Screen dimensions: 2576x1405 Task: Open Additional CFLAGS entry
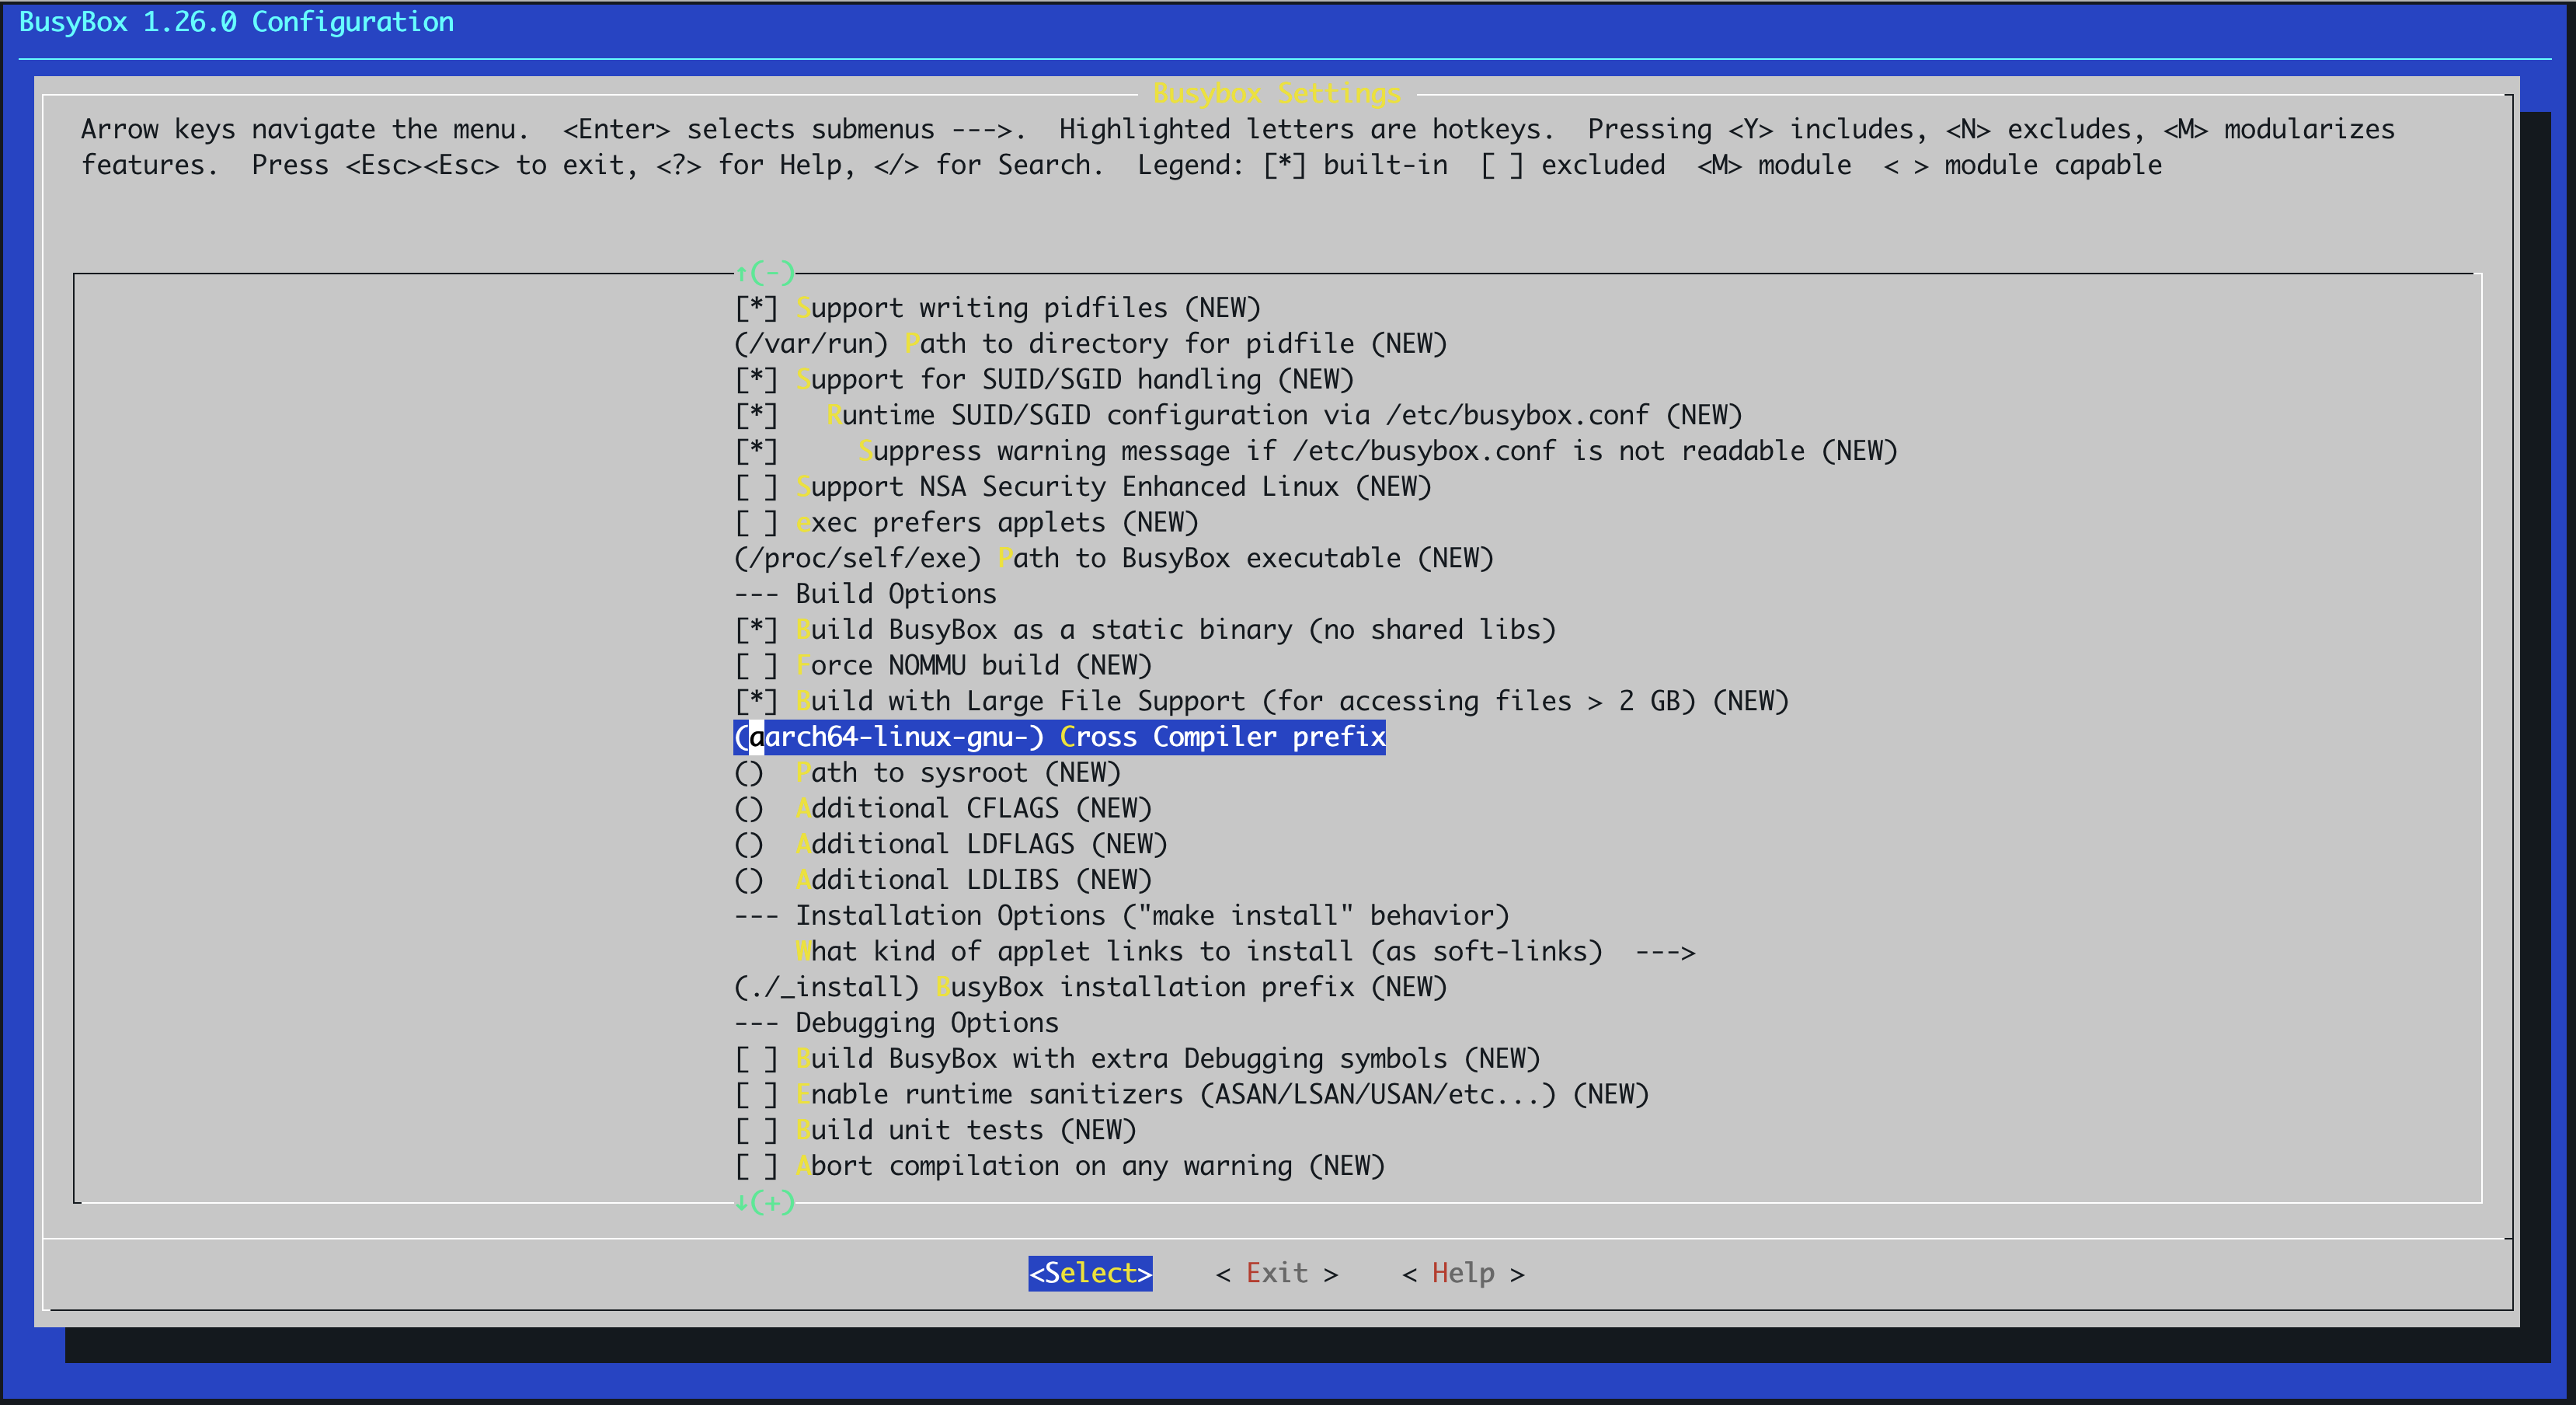click(943, 809)
